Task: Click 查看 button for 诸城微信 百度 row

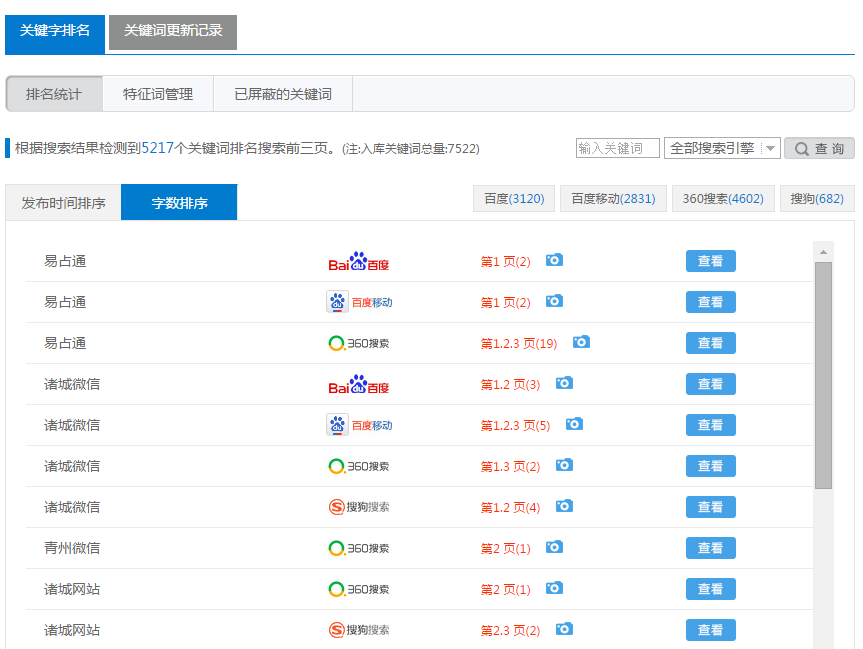Action: click(x=710, y=384)
